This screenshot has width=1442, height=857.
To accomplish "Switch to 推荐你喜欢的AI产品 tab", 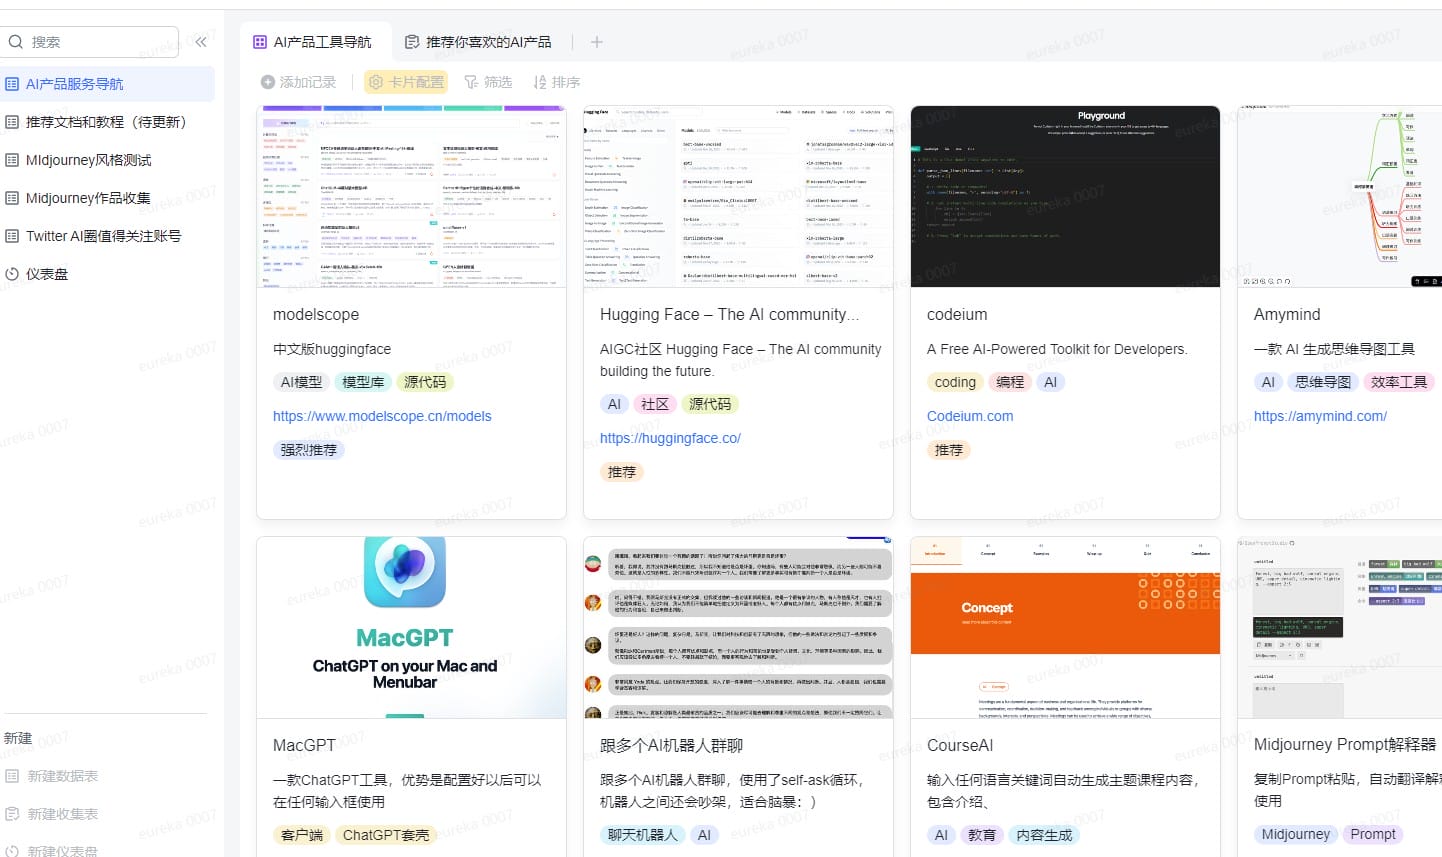I will 478,42.
